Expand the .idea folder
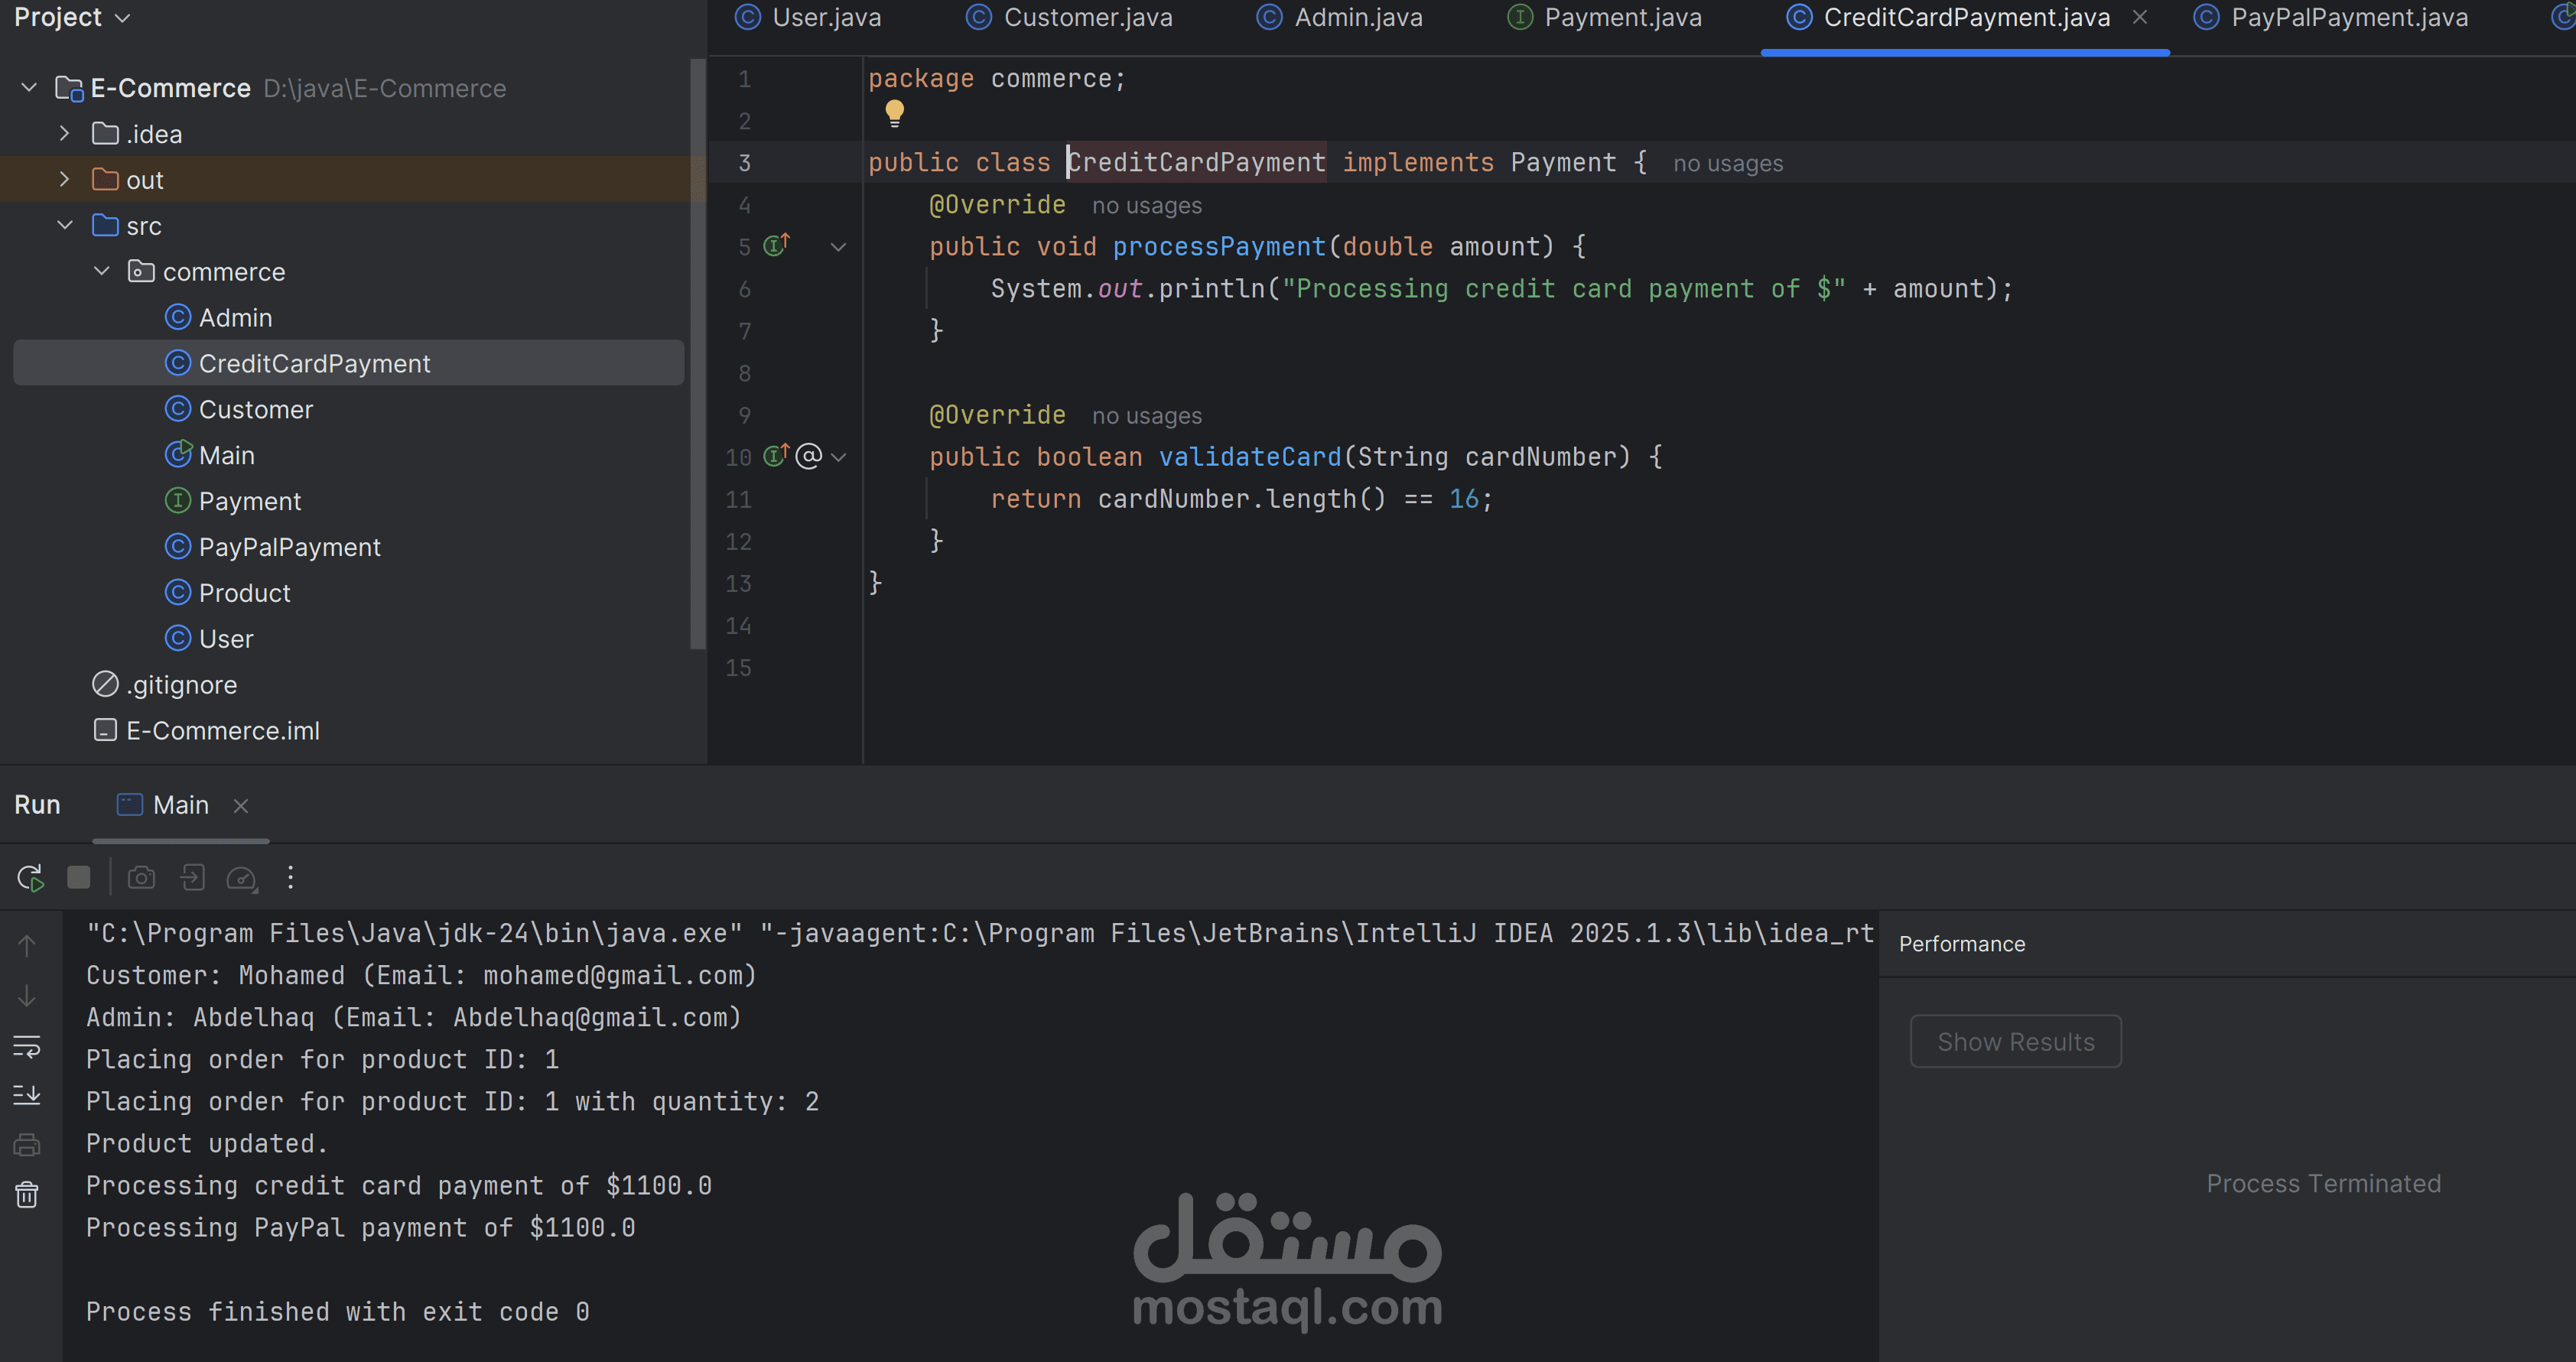 (x=65, y=133)
